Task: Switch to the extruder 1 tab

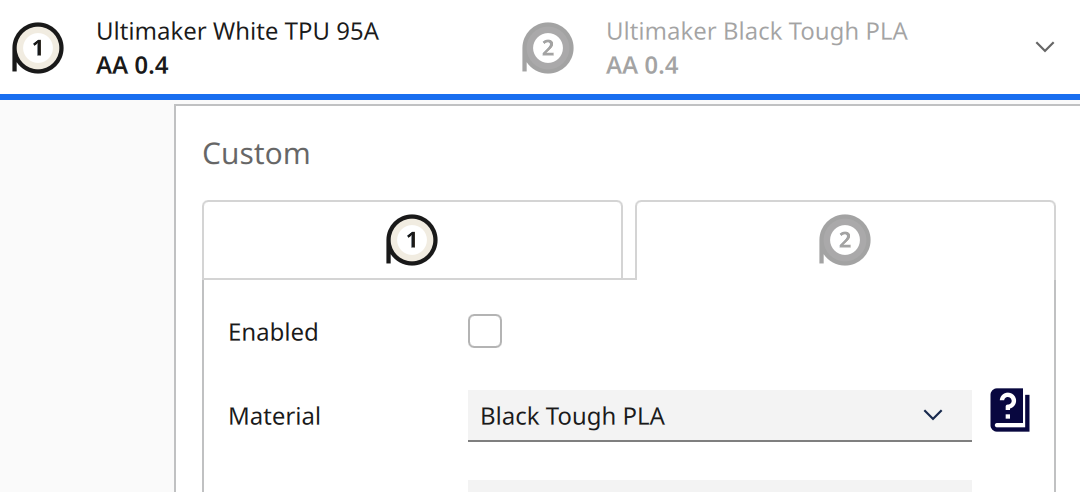Action: (x=412, y=240)
